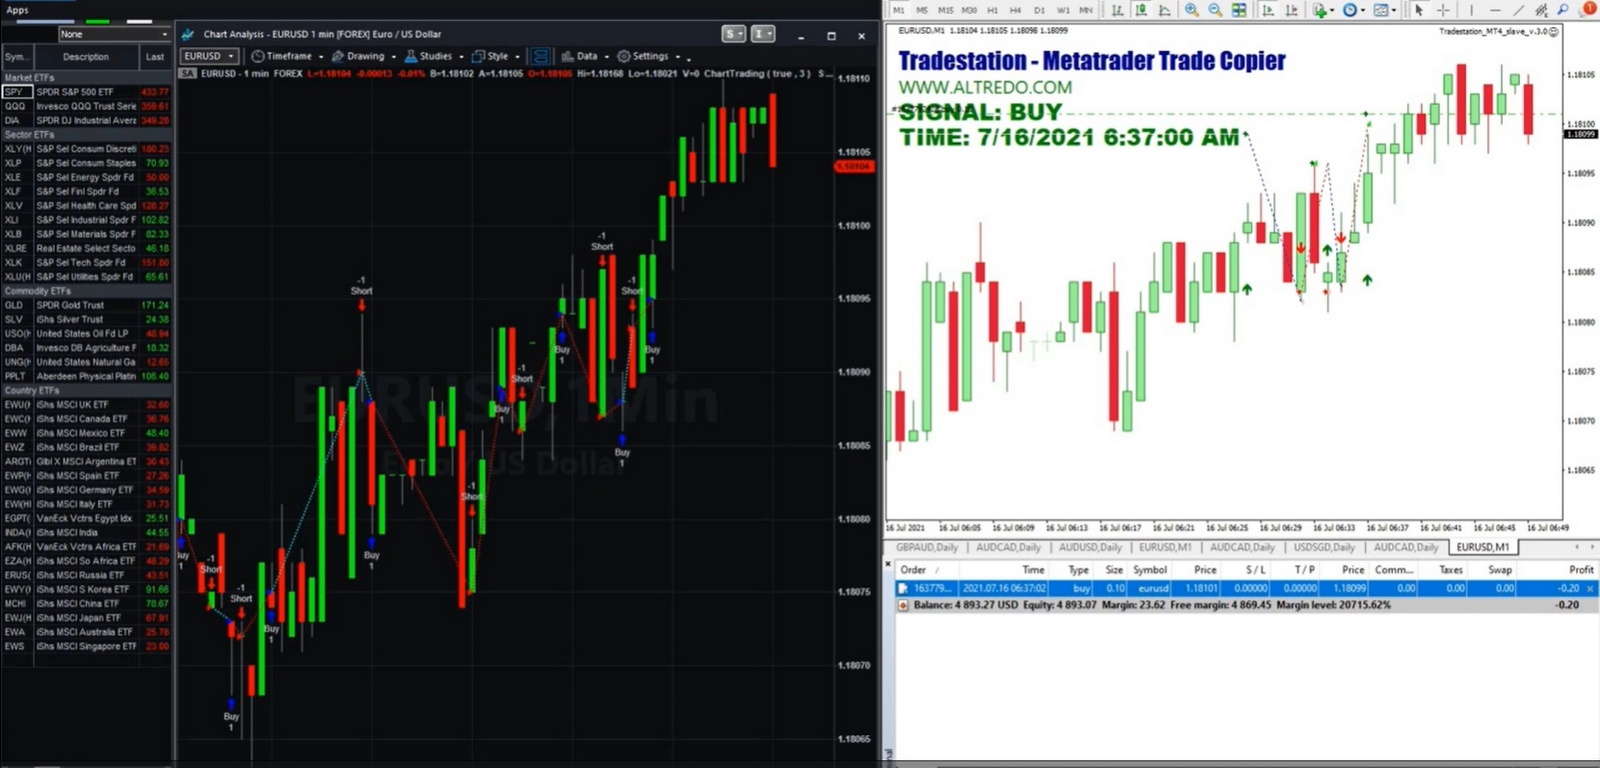This screenshot has width=1600, height=768.
Task: Close the MetaTrader terminal panel with X
Action: click(888, 565)
